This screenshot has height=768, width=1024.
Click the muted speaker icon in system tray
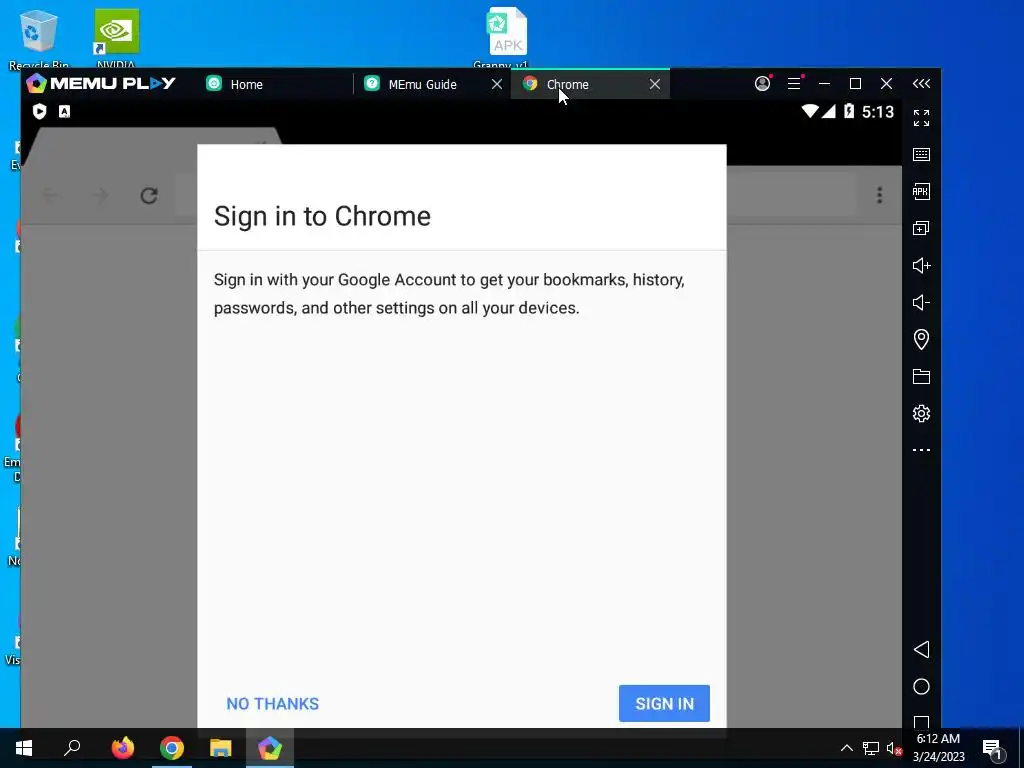coord(893,748)
